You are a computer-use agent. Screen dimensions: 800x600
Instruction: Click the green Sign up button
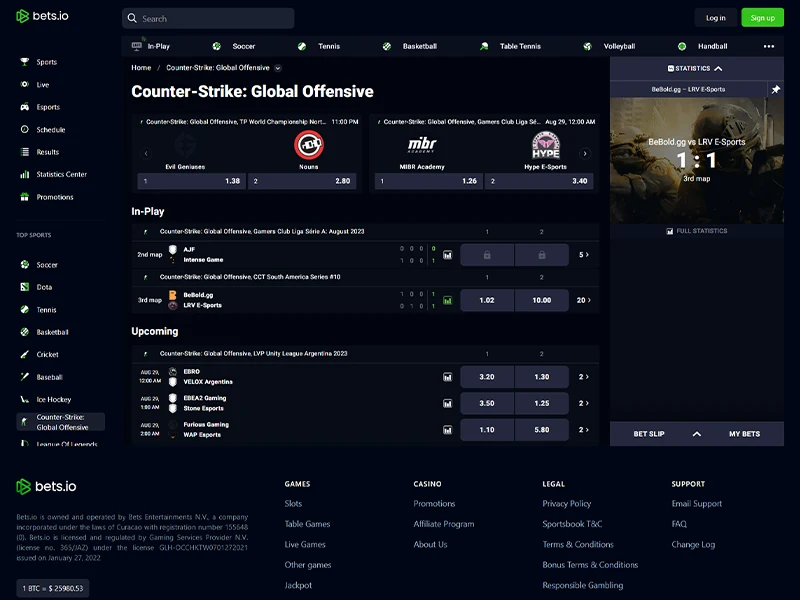tap(762, 18)
